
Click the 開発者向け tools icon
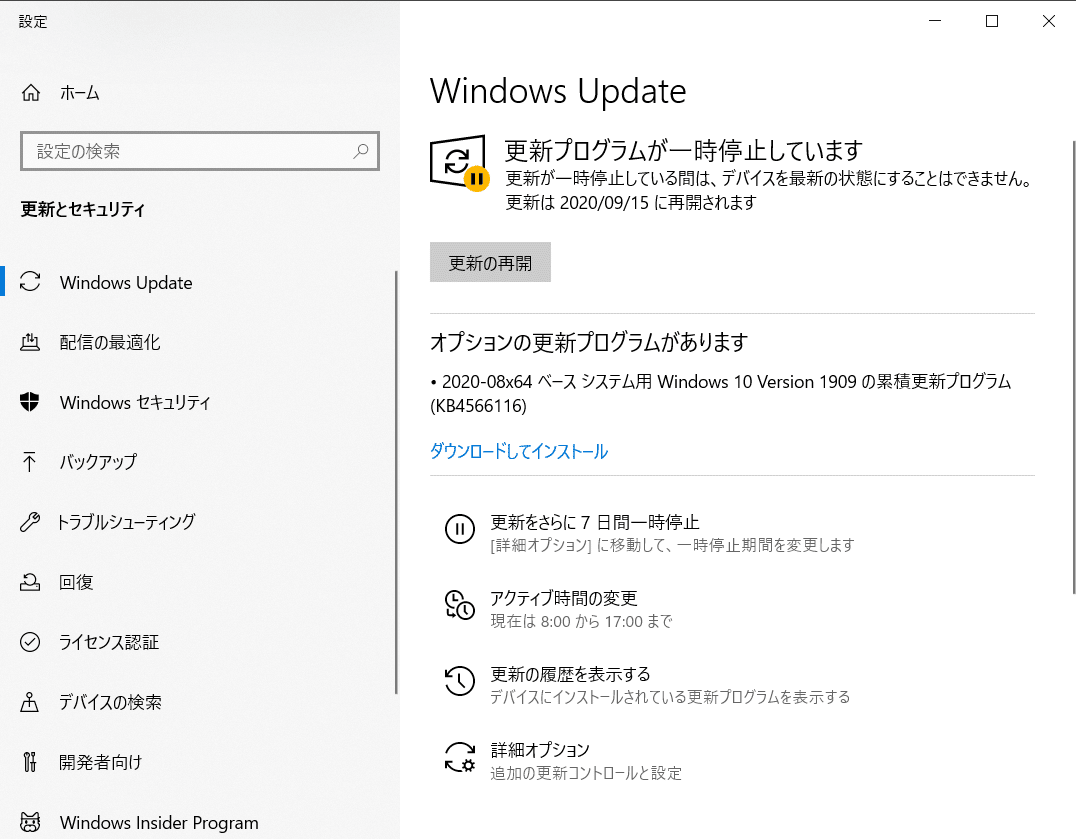(x=30, y=761)
